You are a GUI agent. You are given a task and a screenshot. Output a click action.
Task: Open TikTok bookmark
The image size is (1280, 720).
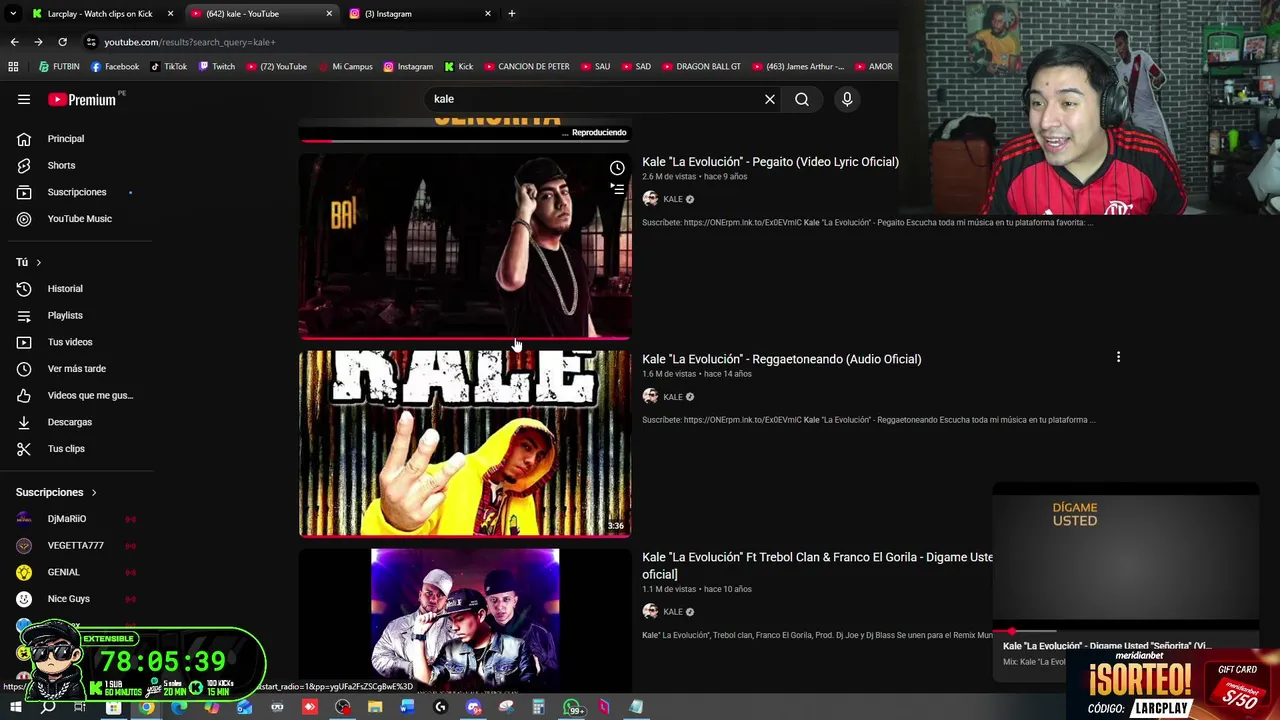(168, 67)
